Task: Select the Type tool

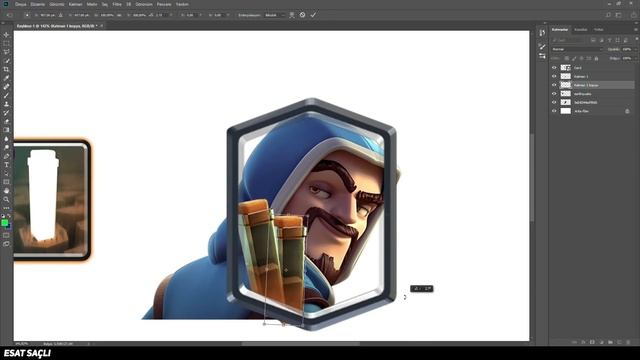Action: 6,165
